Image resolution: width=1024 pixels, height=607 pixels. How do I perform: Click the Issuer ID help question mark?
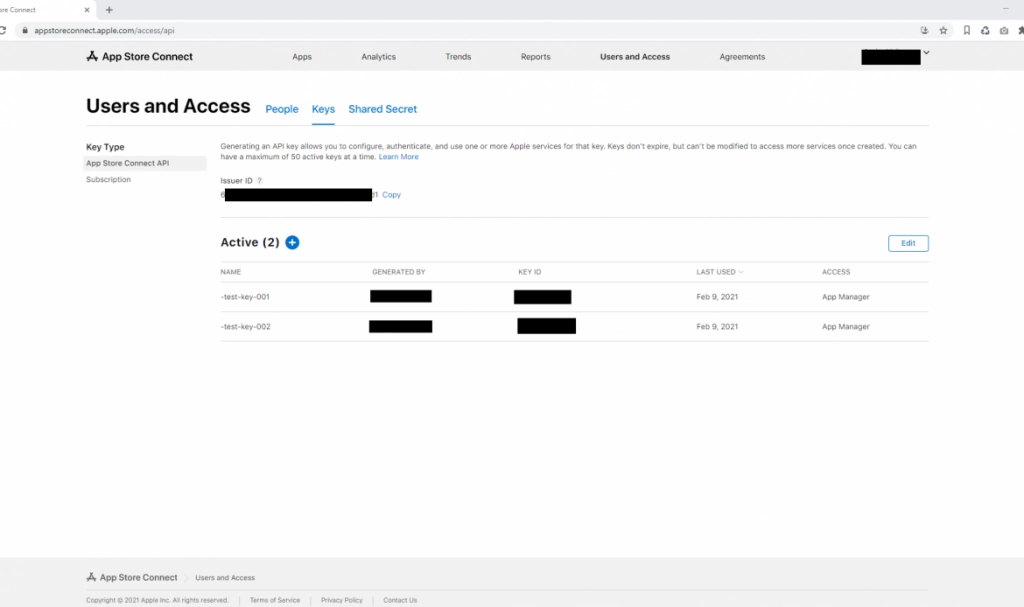pos(259,181)
